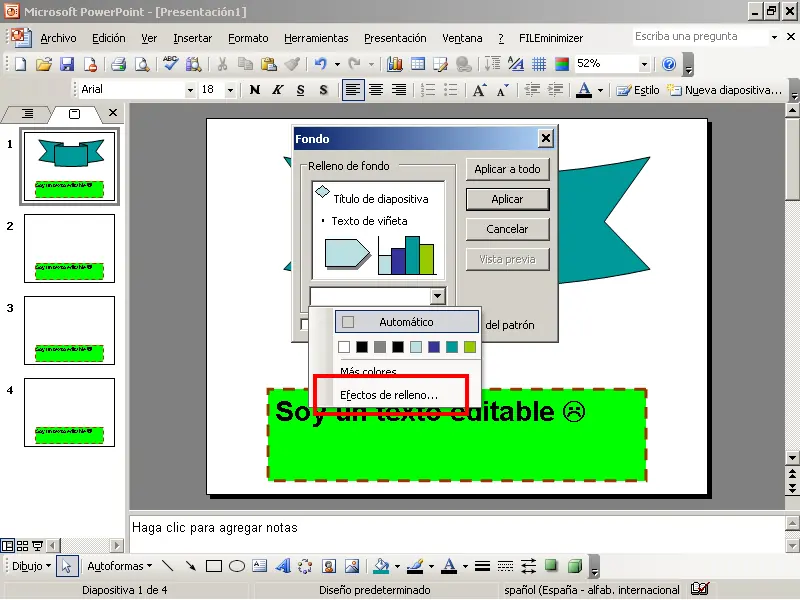This screenshot has width=800, height=600.
Task: Open the Autoformas menu
Action: (x=118, y=566)
